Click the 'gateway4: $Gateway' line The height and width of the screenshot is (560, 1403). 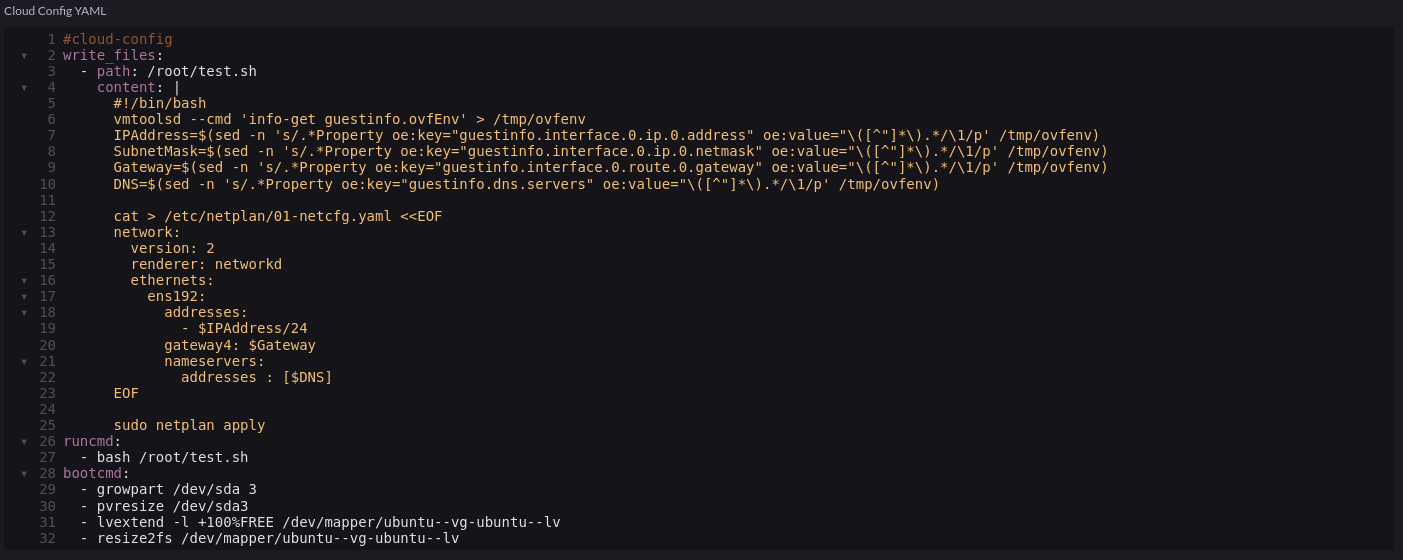click(240, 345)
